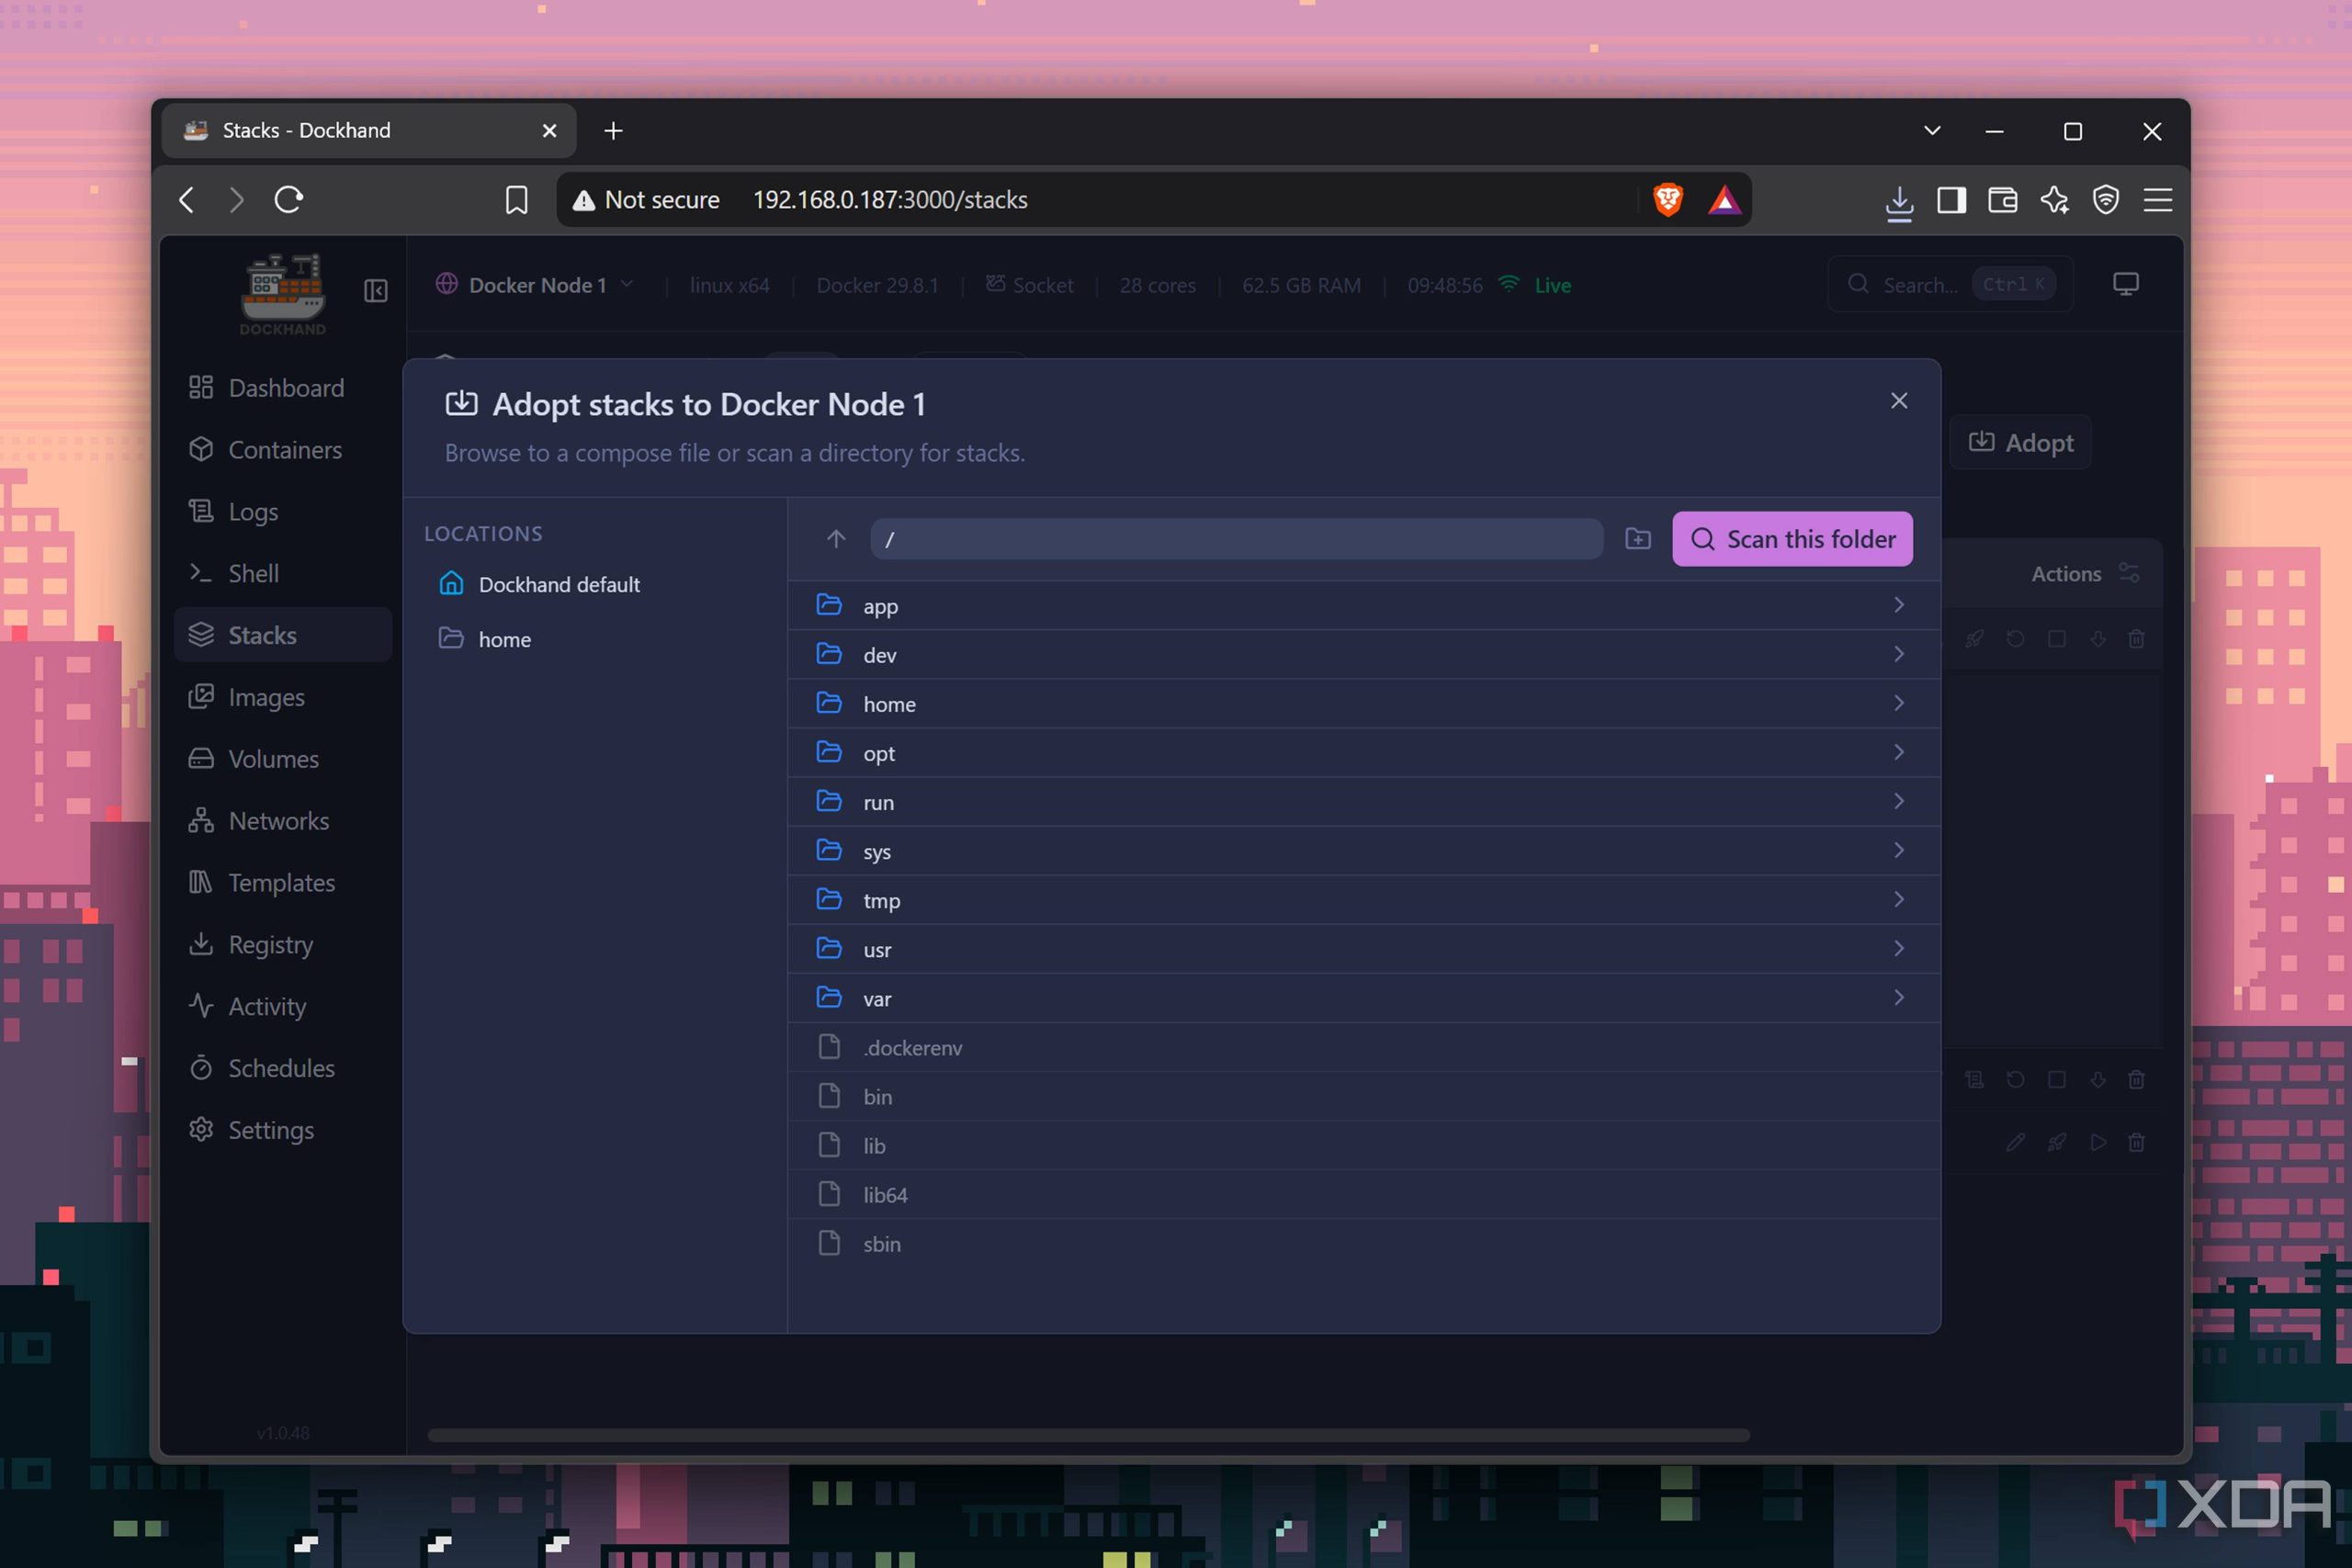The height and width of the screenshot is (1568, 2352).
Task: Expand the tmp folder chevron
Action: click(x=1898, y=899)
